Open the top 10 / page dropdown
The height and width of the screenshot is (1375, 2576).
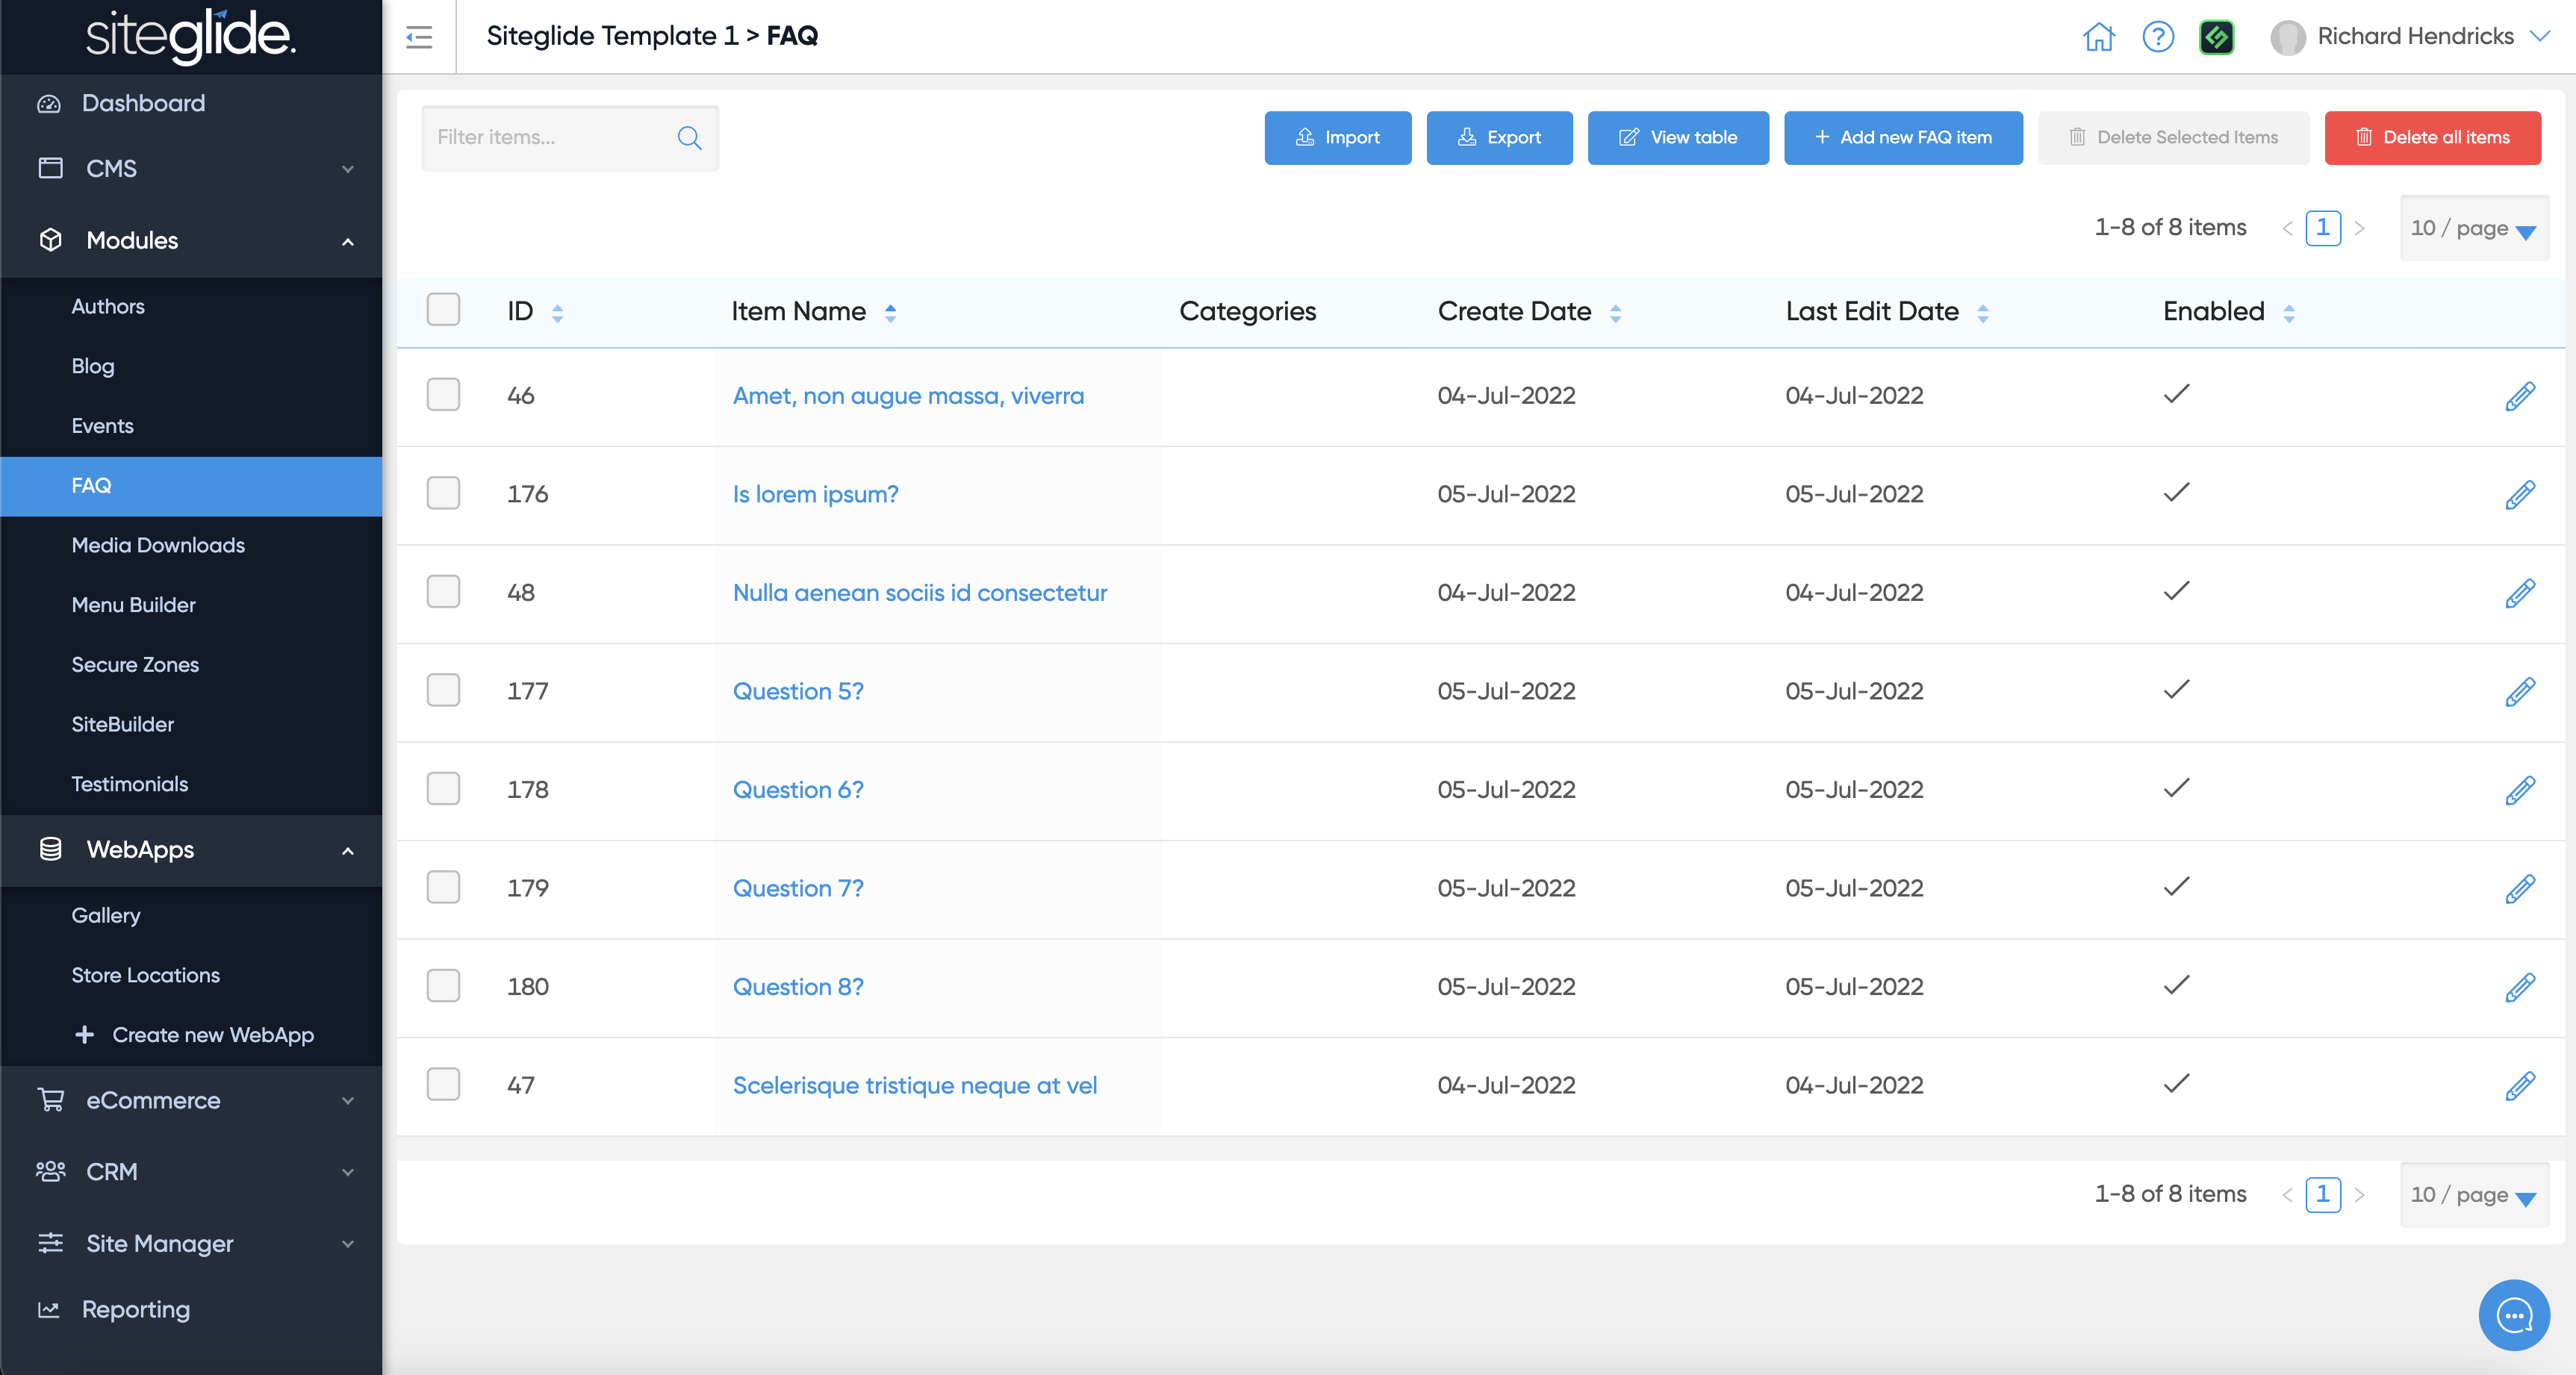[2473, 229]
